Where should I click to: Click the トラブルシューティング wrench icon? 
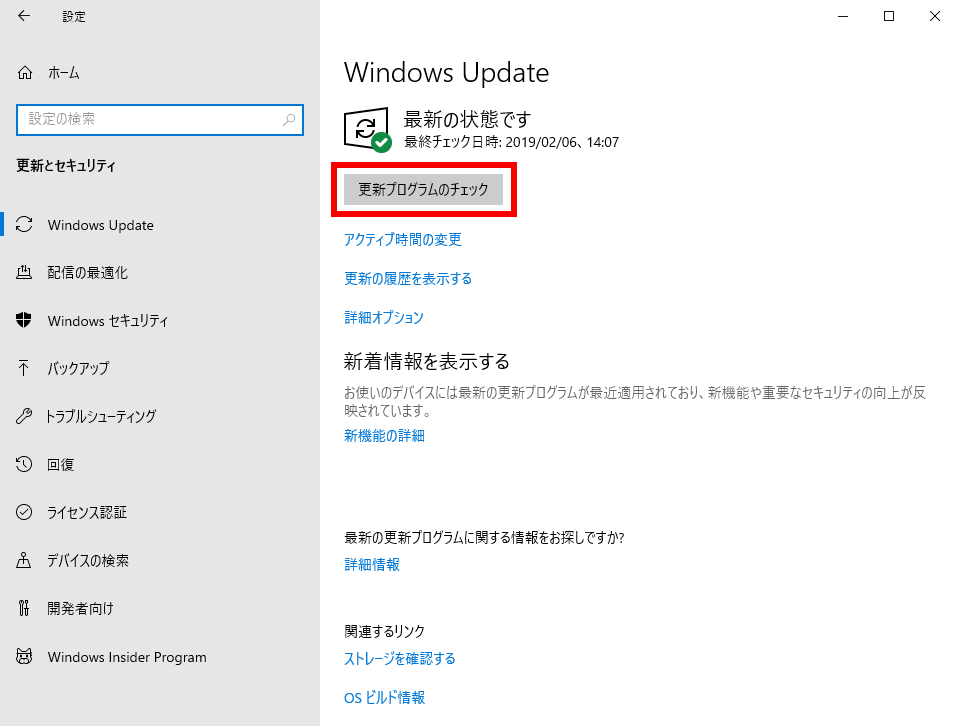[26, 416]
